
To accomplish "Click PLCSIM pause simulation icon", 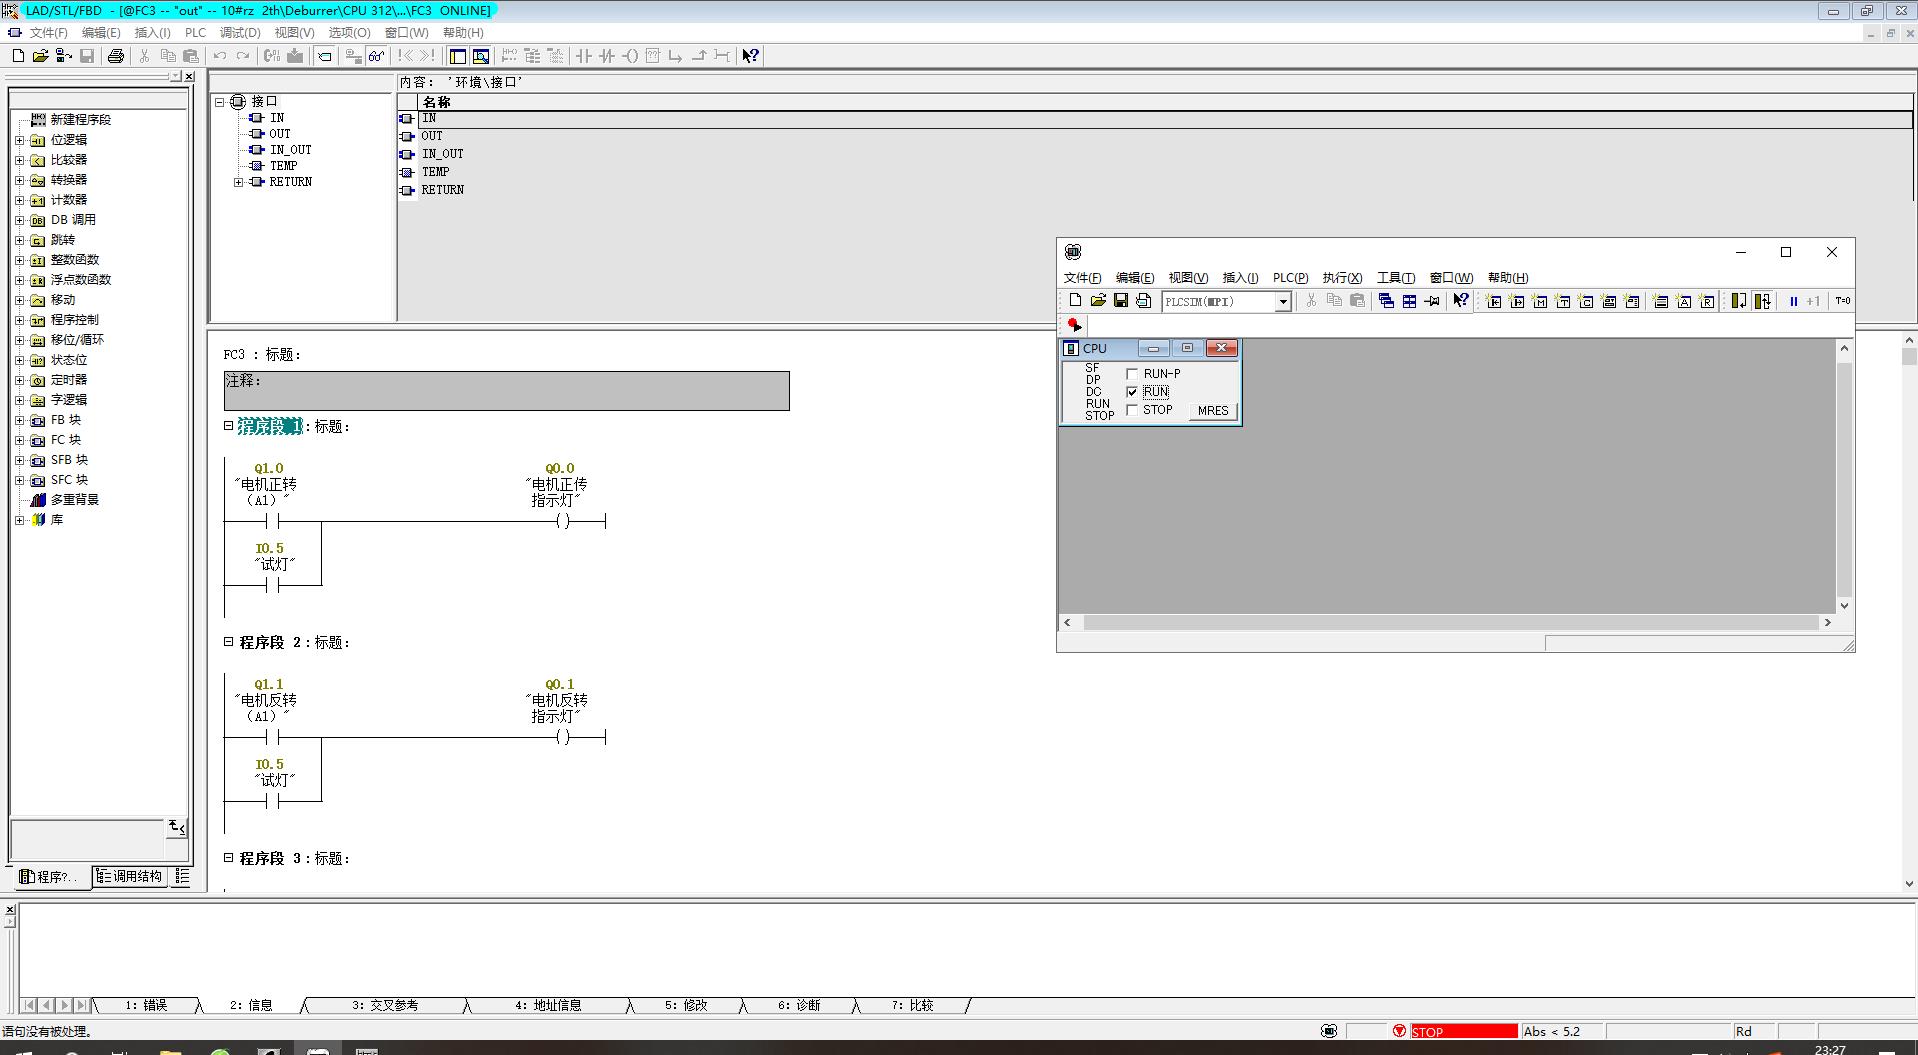I will tap(1793, 301).
